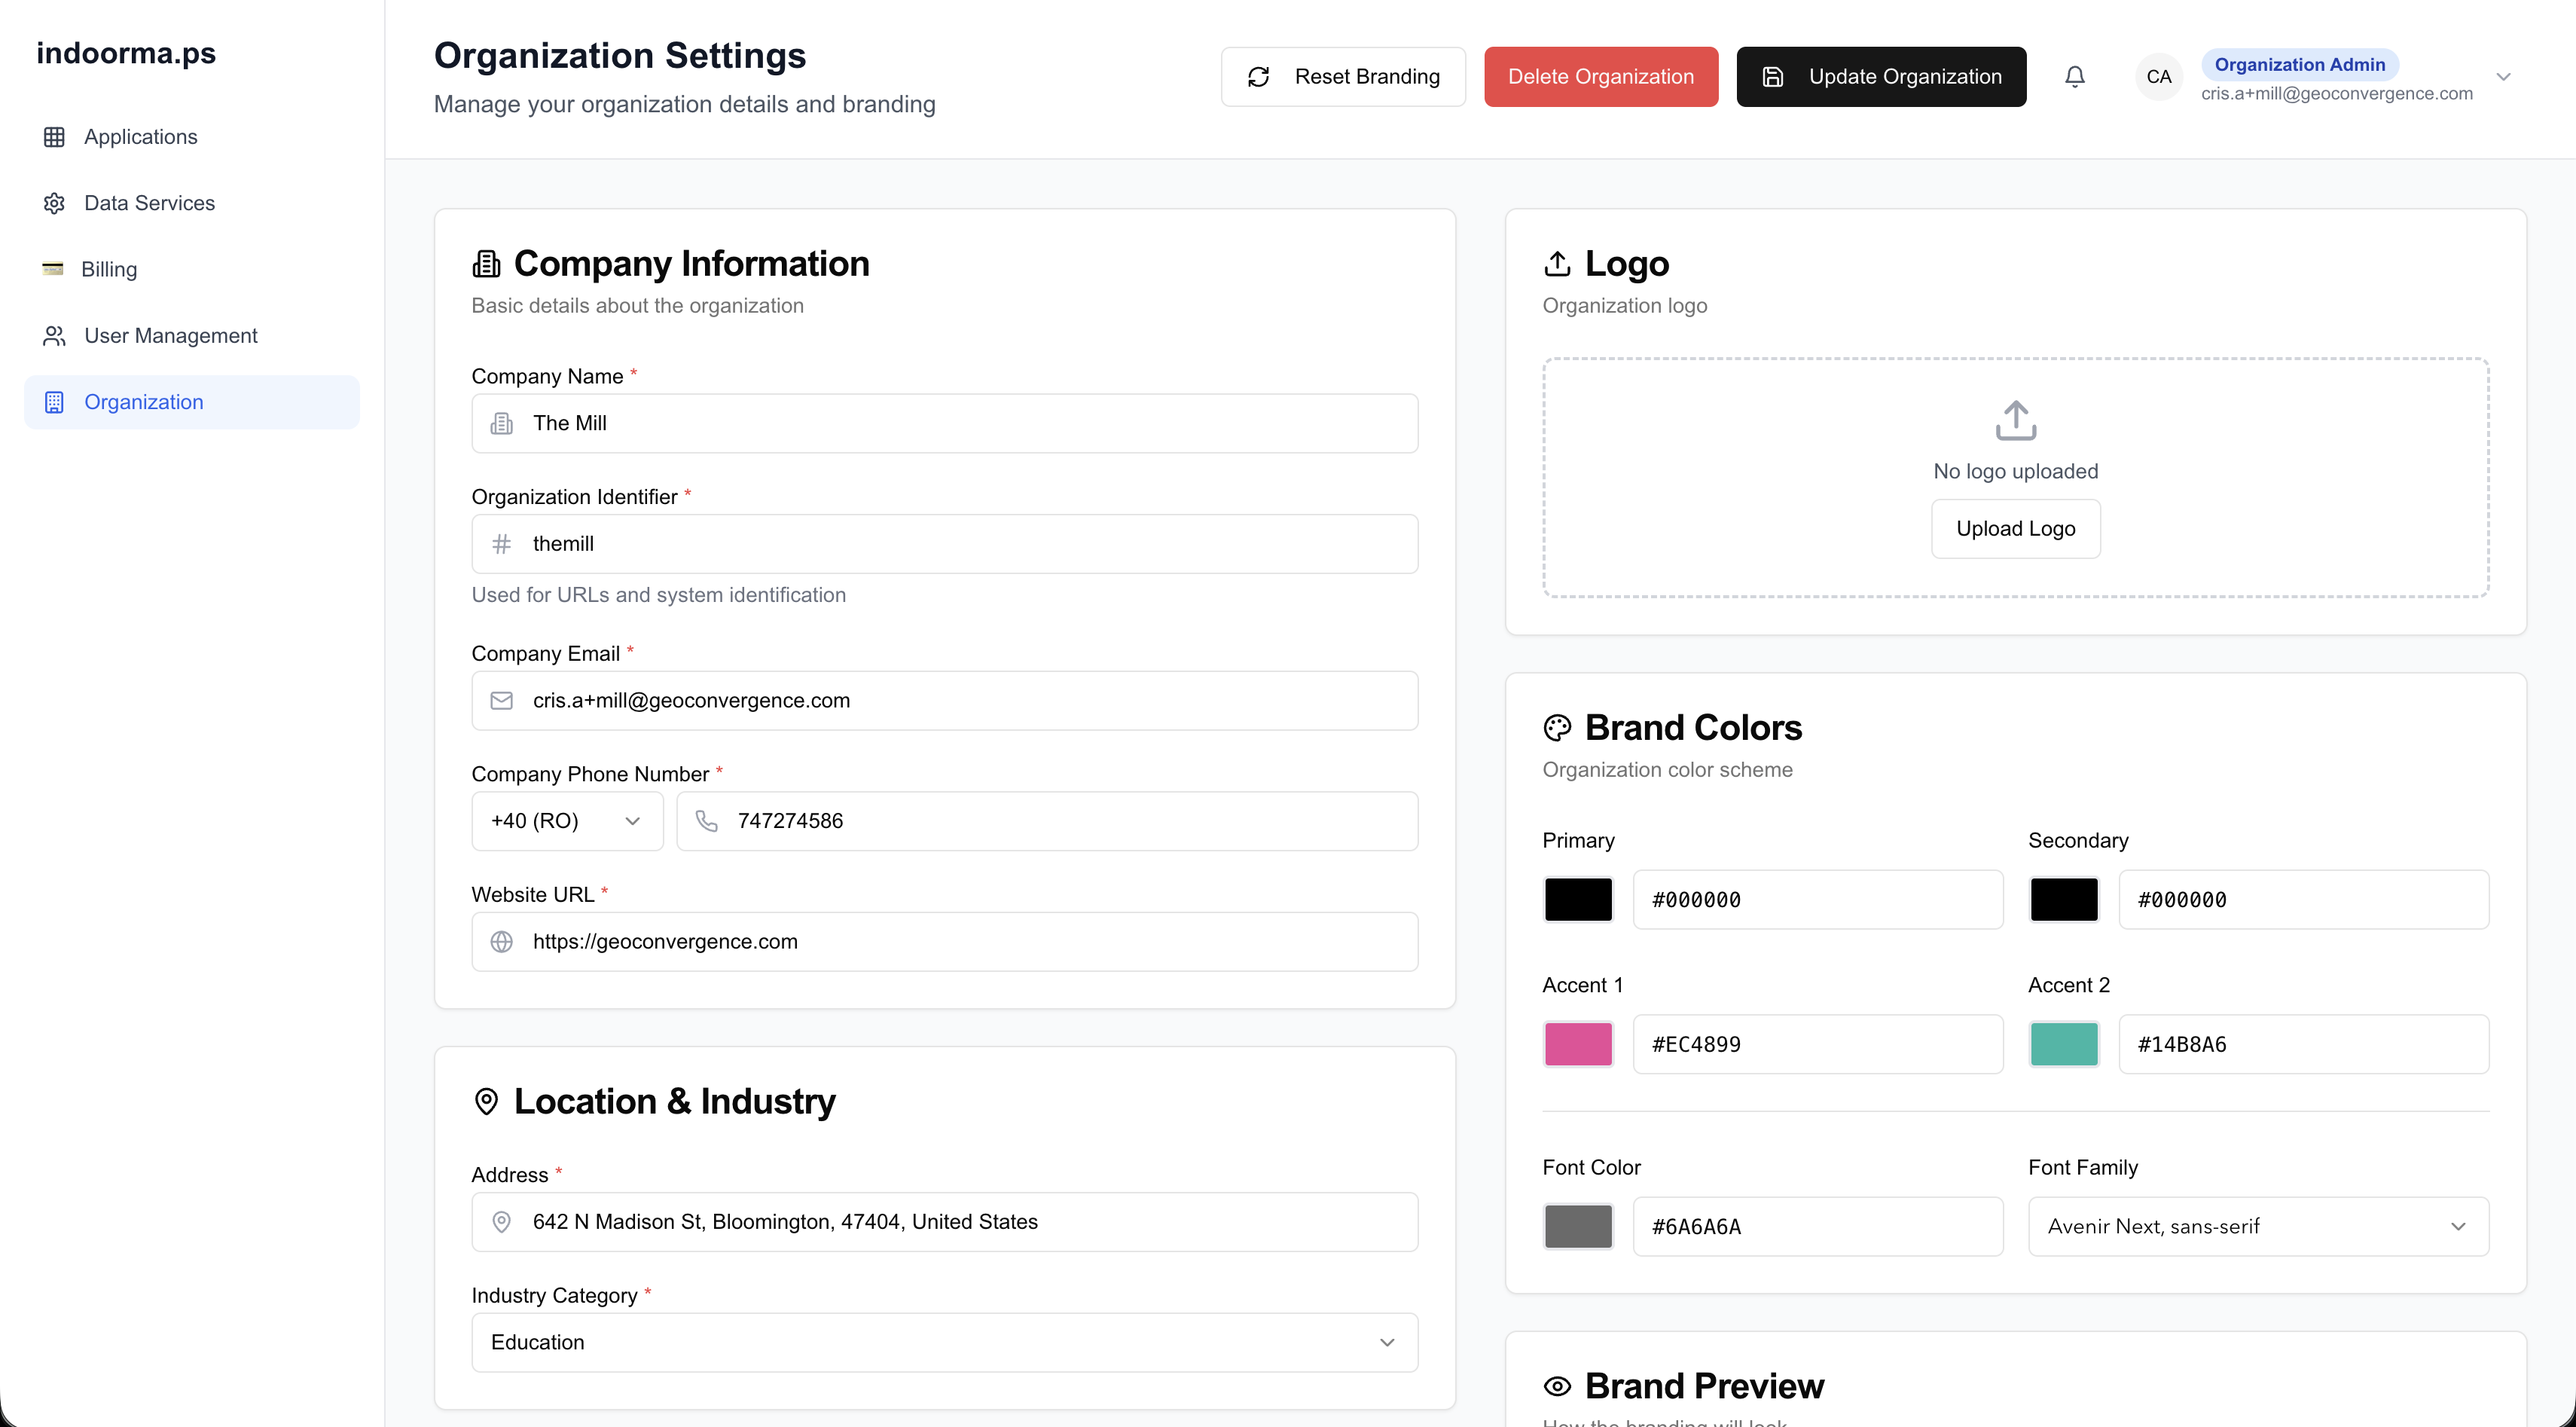Click the hash icon in Organization Identifier field
The image size is (2576, 1427).
point(502,544)
